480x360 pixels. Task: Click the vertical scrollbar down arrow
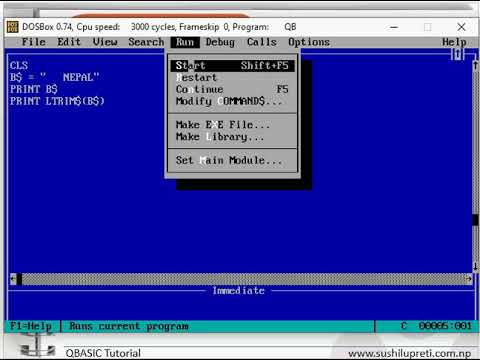pyautogui.click(x=476, y=267)
